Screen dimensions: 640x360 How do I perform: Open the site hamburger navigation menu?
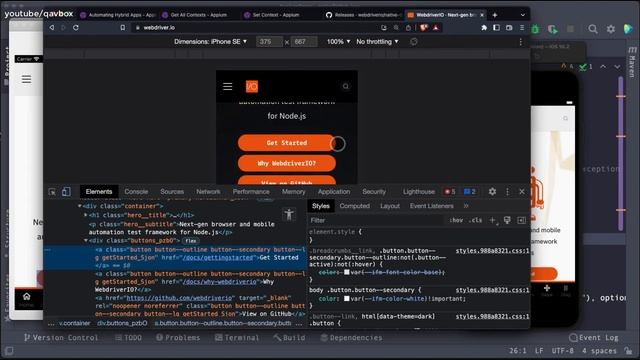coord(228,86)
